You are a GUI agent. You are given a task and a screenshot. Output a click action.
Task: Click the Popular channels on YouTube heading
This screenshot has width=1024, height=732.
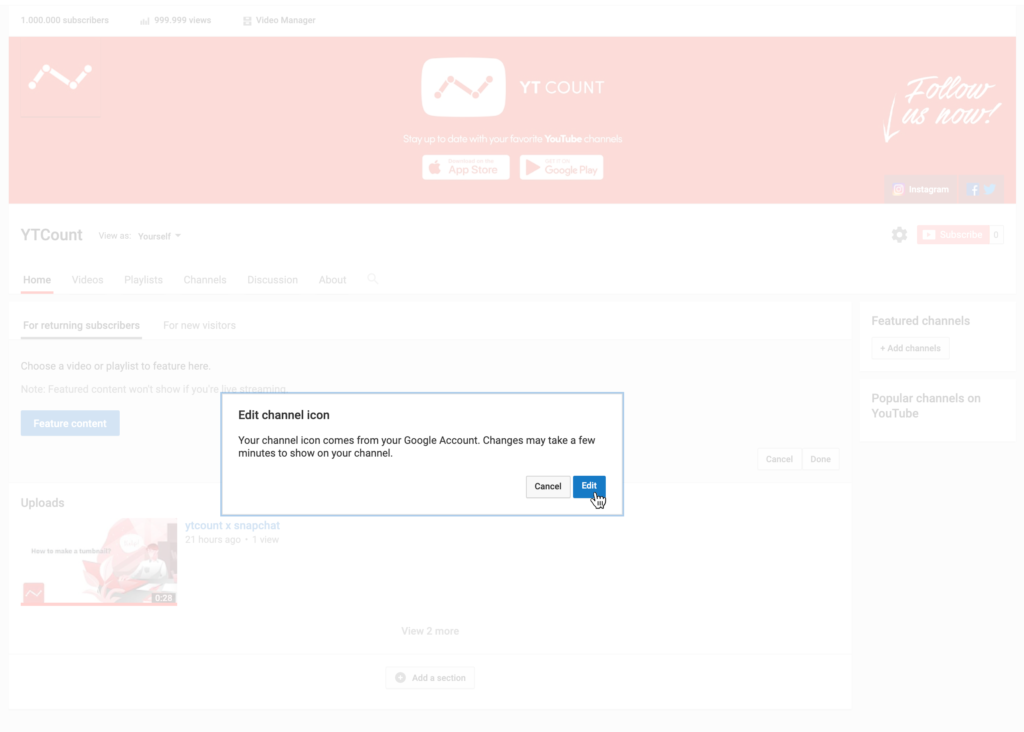926,406
